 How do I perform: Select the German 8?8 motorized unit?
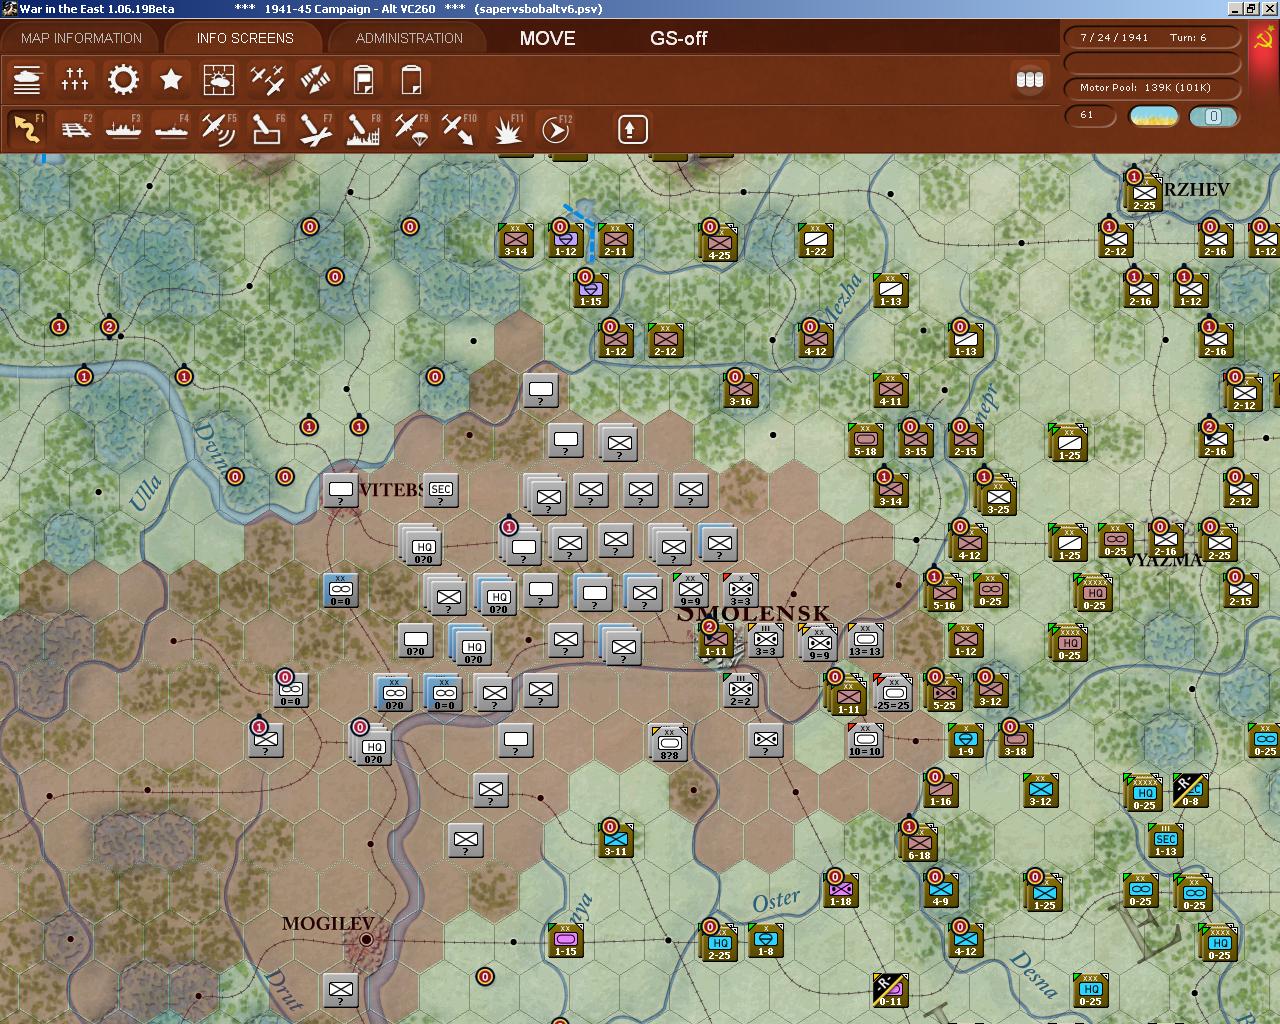click(x=668, y=742)
